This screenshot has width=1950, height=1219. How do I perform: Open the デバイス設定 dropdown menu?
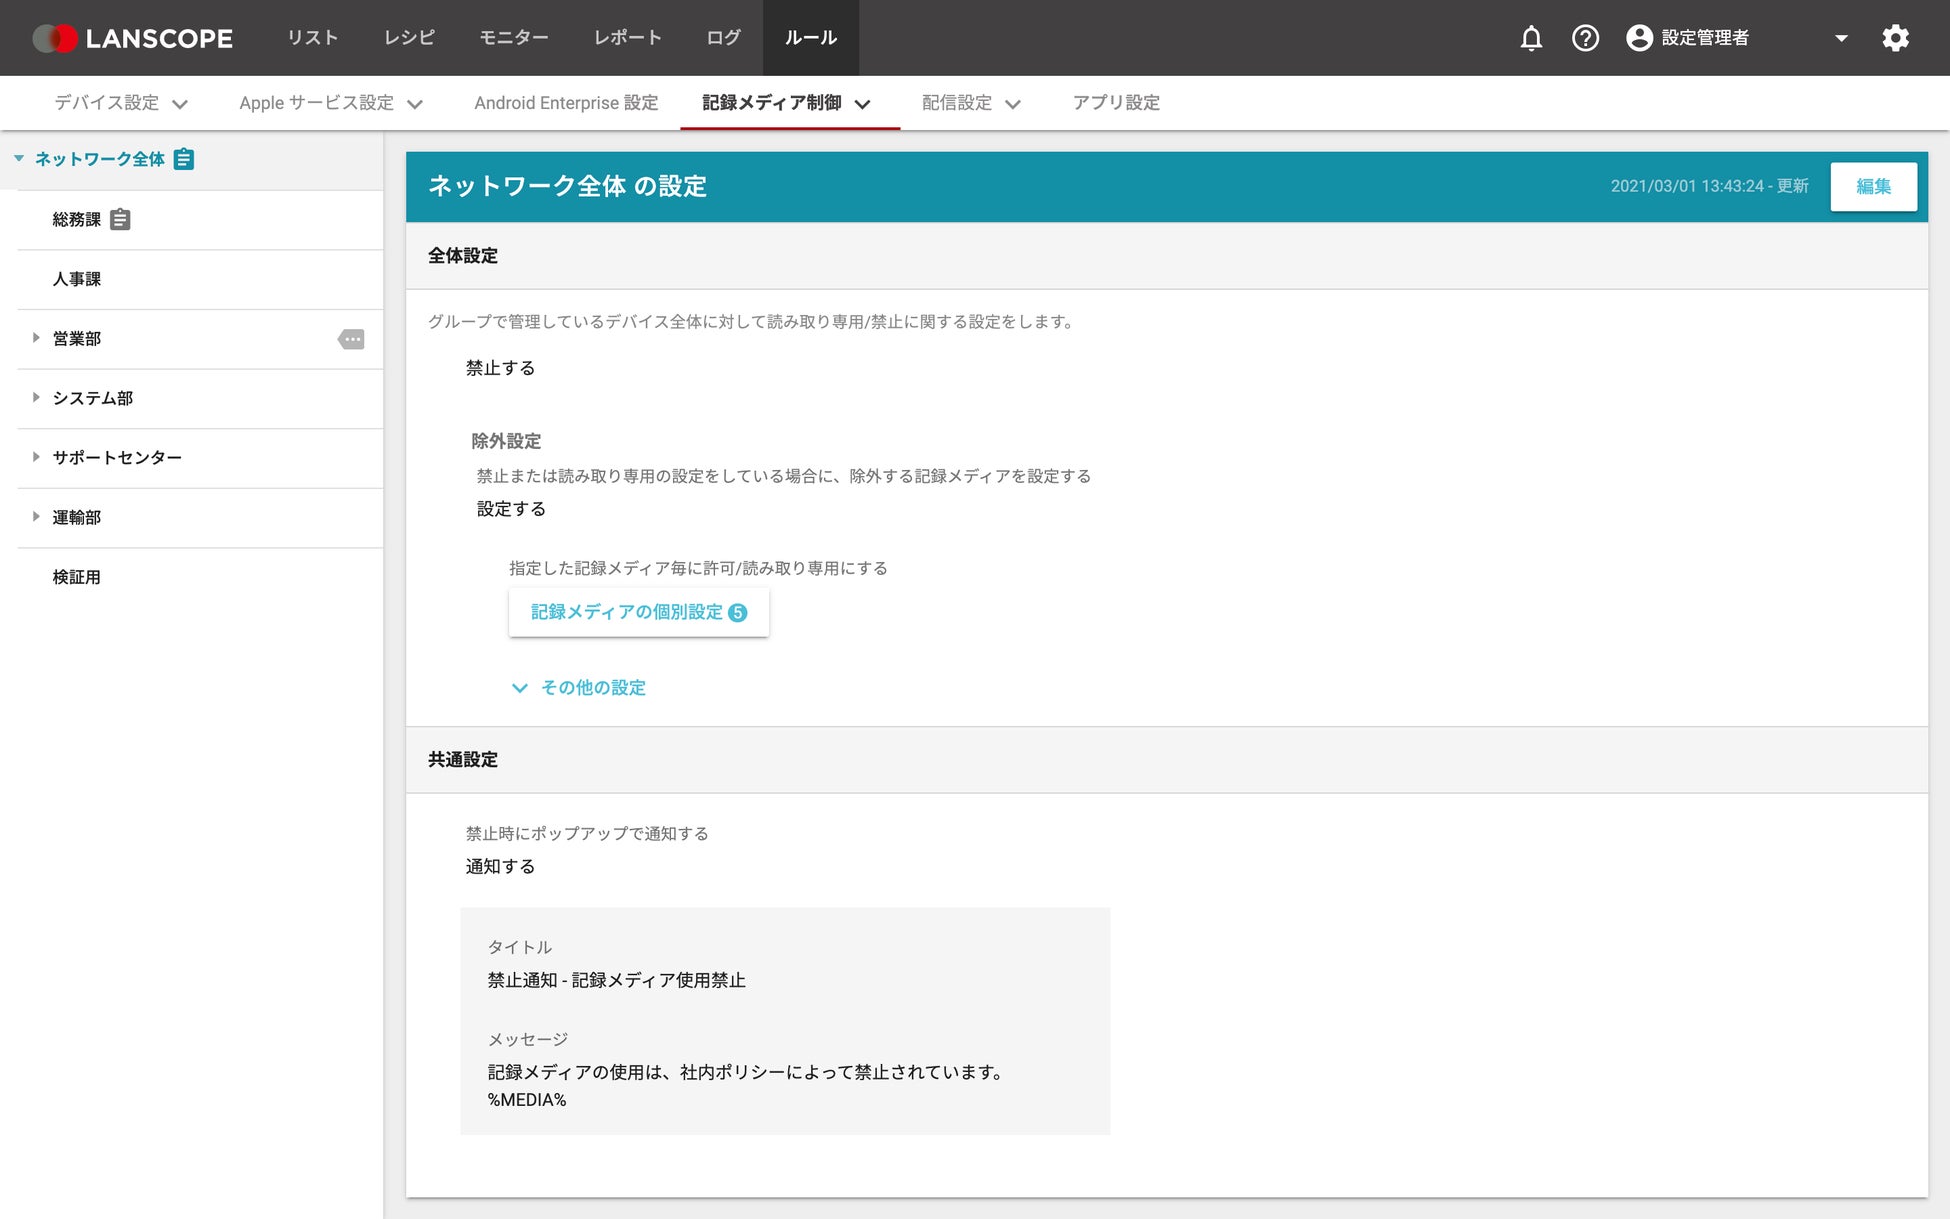tap(121, 103)
